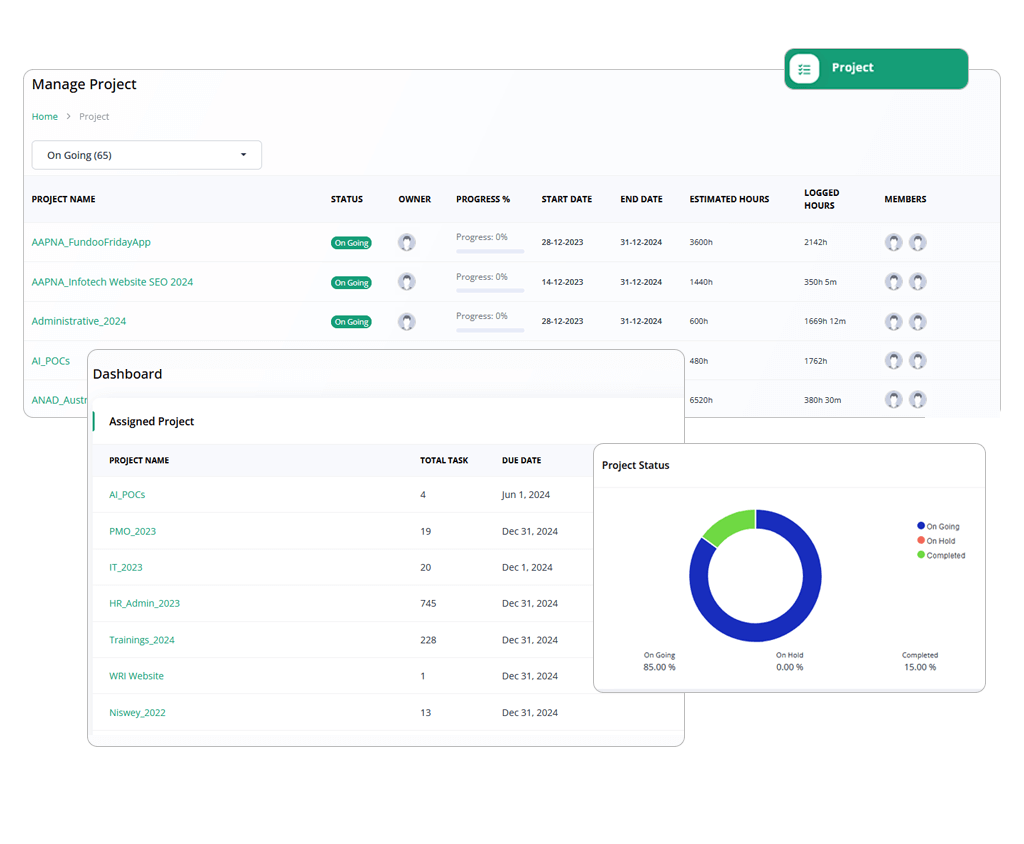
Task: Click MEMBERS column header
Action: point(905,199)
